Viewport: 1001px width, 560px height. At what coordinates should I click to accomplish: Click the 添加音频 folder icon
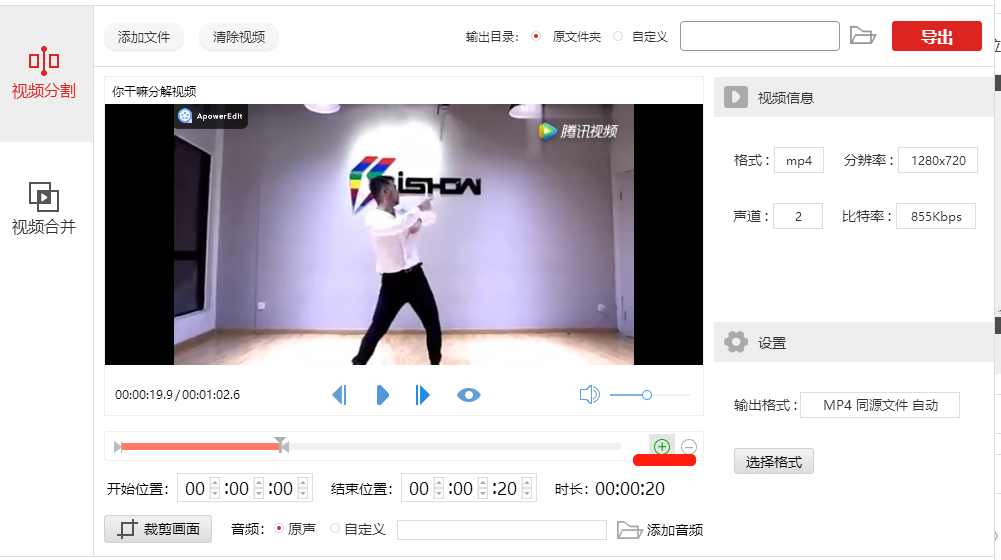tap(629, 530)
